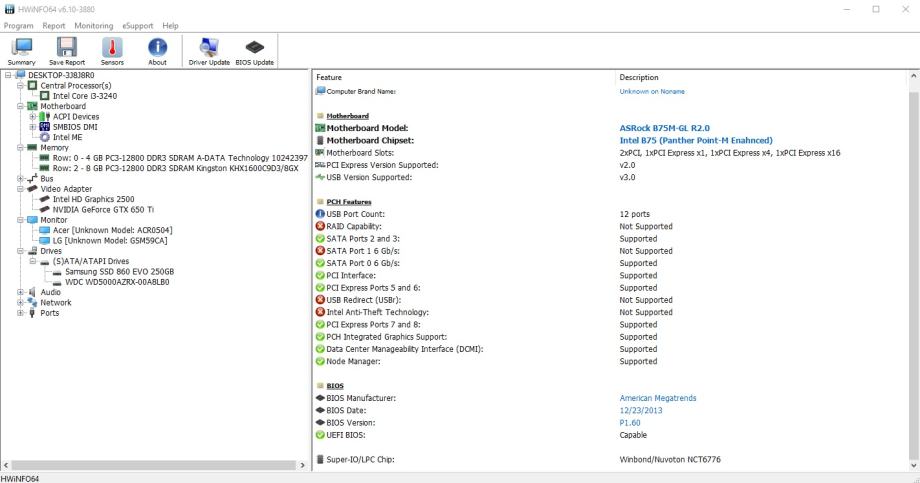This screenshot has height=483, width=920.
Task: Select Samsung SSD 860 EVO 250GB drive
Action: [x=120, y=271]
